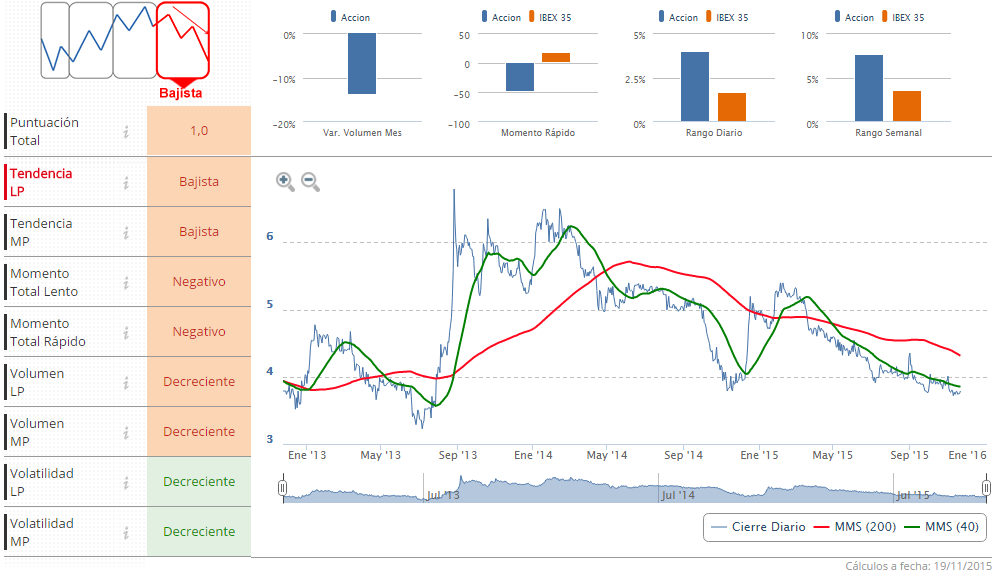The width and height of the screenshot is (999, 586).
Task: Click the Puntuación Total label
Action: coord(45,131)
